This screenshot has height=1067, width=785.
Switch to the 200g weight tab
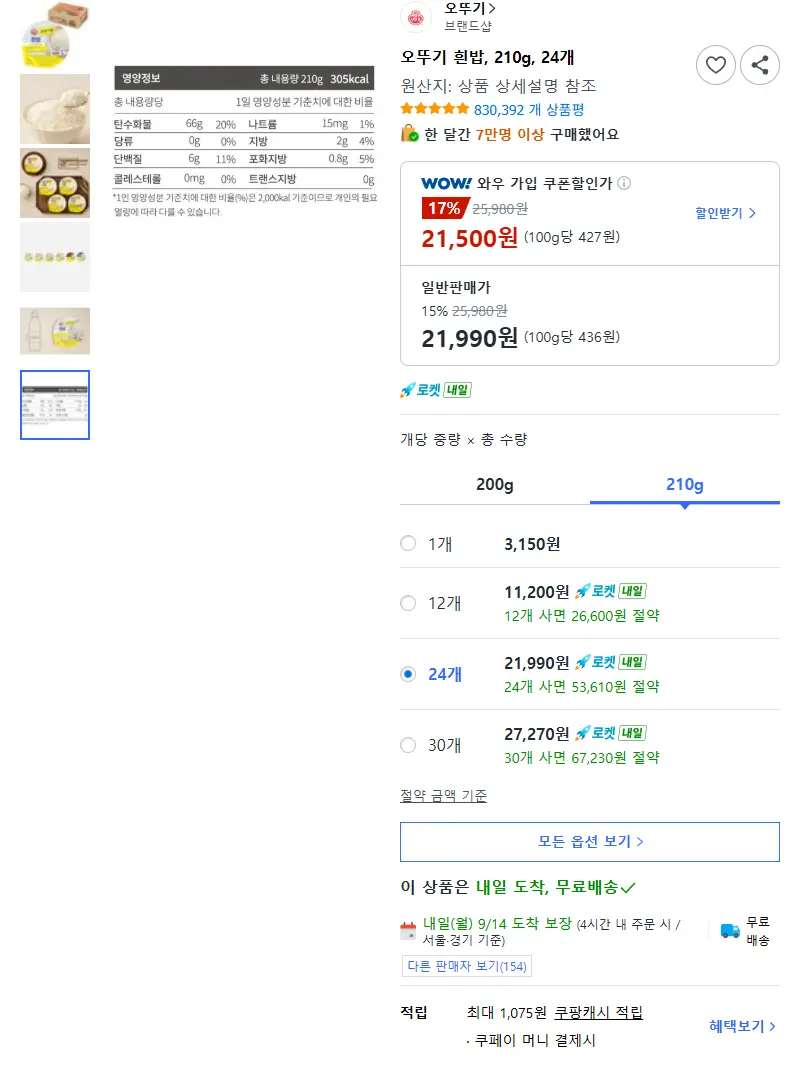495,485
